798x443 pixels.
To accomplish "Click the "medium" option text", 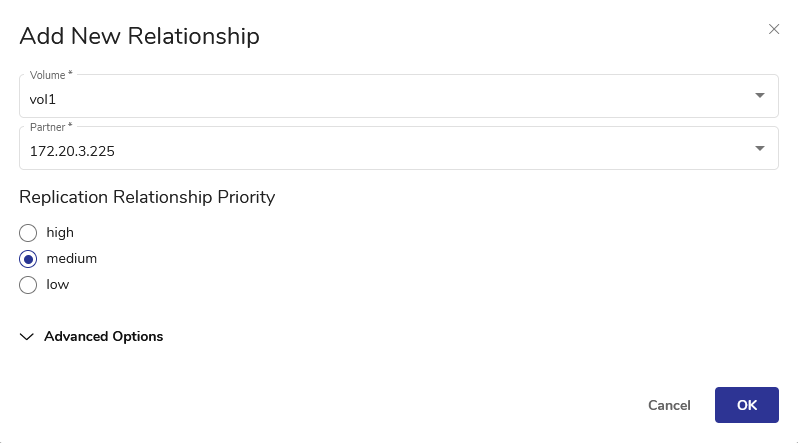I will pos(71,259).
